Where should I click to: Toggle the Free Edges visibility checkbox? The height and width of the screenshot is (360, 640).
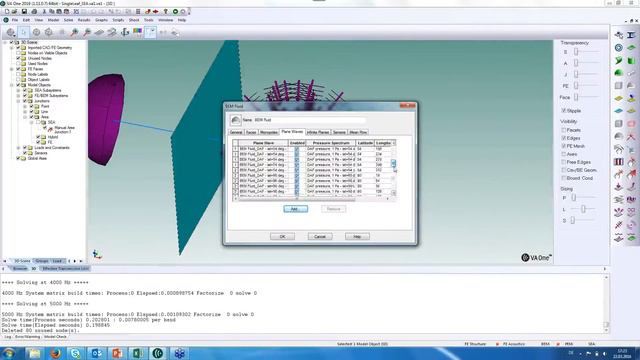point(564,162)
